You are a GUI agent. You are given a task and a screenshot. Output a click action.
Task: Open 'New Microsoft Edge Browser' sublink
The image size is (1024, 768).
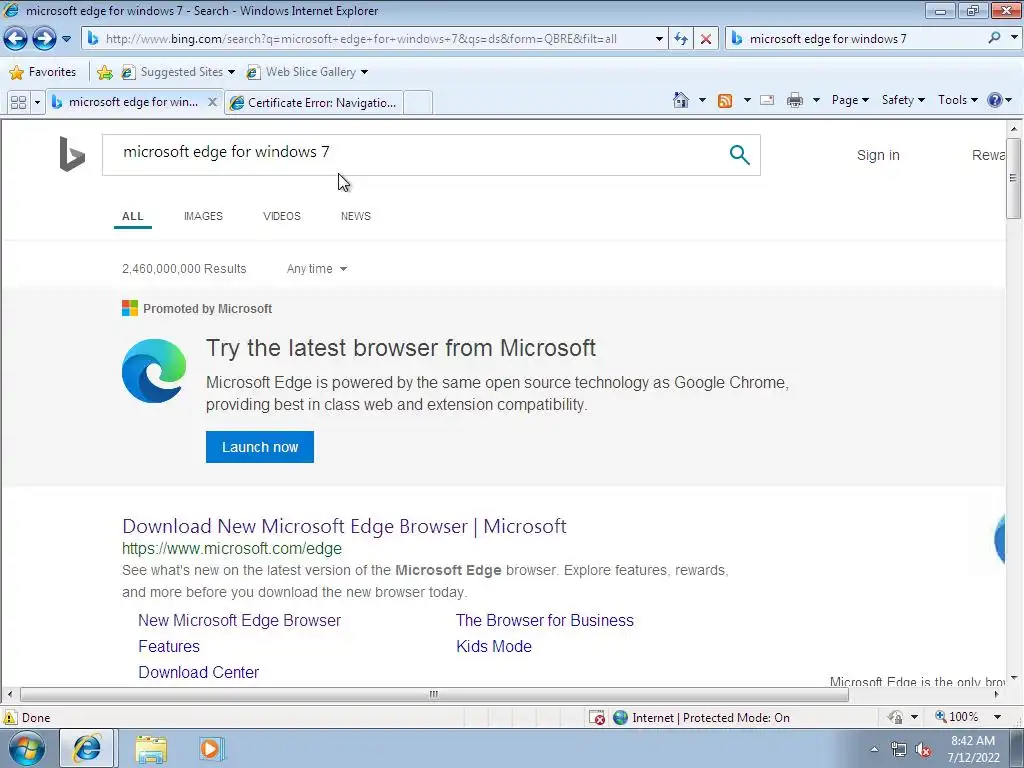point(240,620)
